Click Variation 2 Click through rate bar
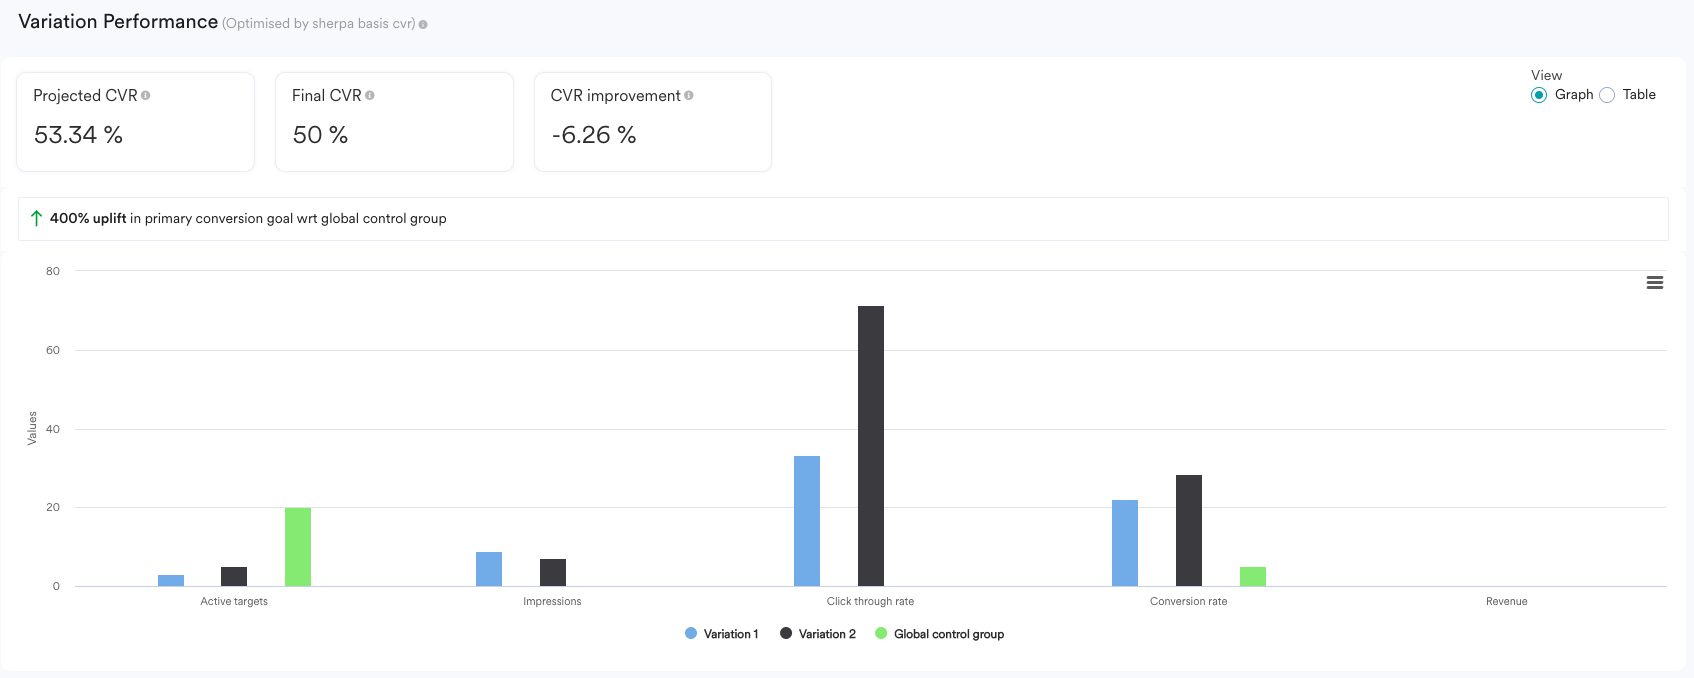The image size is (1694, 678). (871, 446)
